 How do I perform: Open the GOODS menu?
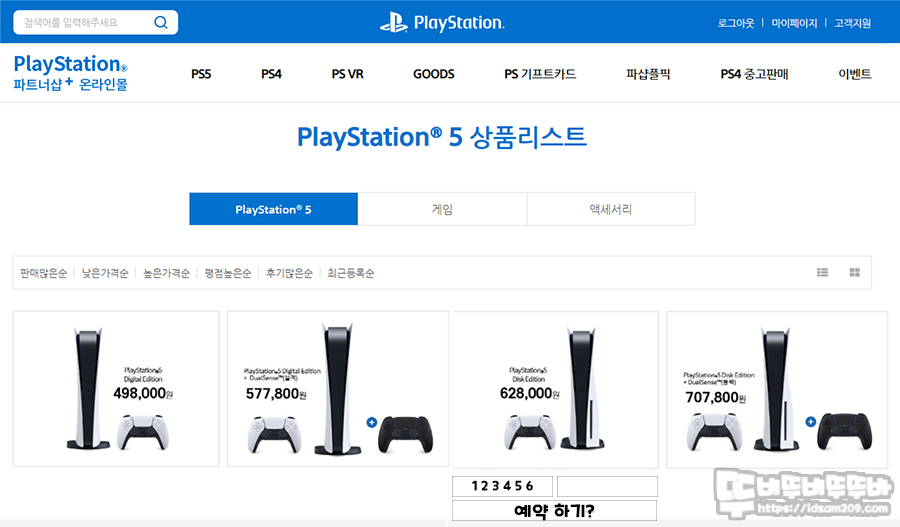[433, 74]
